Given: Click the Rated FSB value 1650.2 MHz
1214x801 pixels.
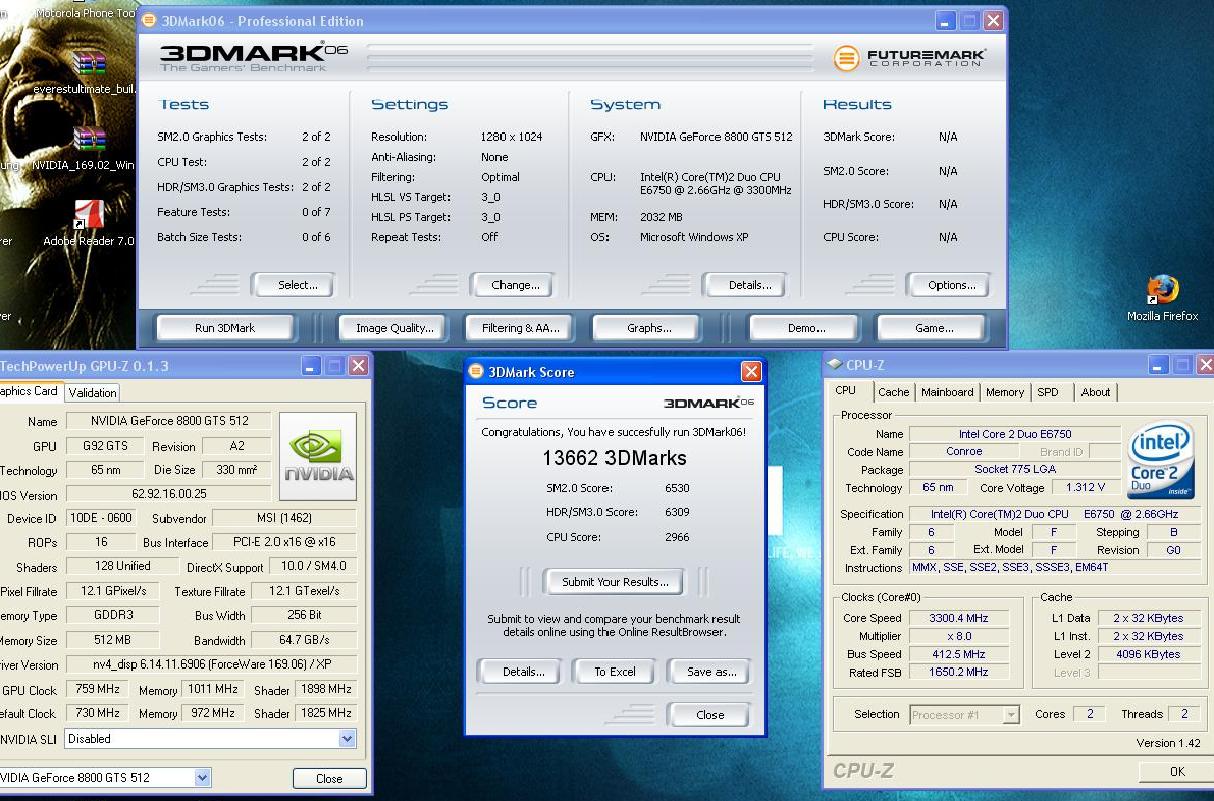Looking at the screenshot, I should pyautogui.click(x=958, y=673).
